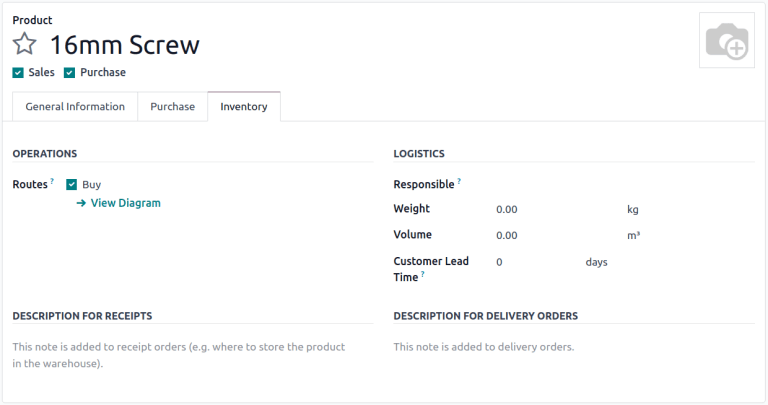Screen dimensions: 768x405
Task: Click the Customer Lead Time days field
Action: [535, 262]
